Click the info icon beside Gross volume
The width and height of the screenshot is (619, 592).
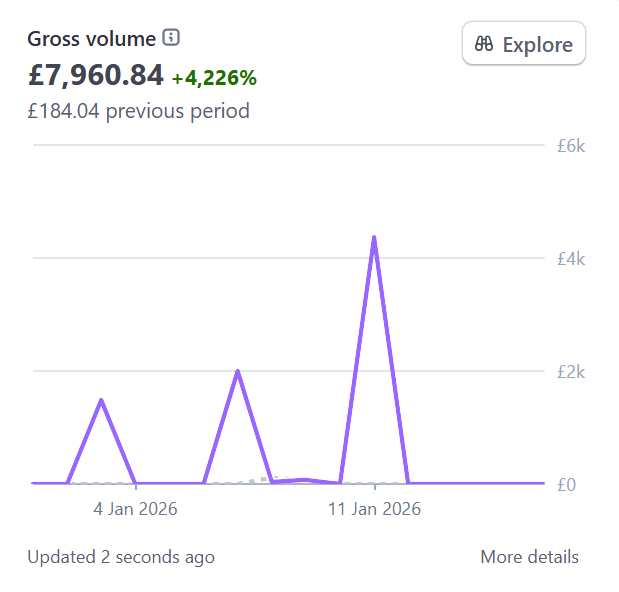click(171, 38)
